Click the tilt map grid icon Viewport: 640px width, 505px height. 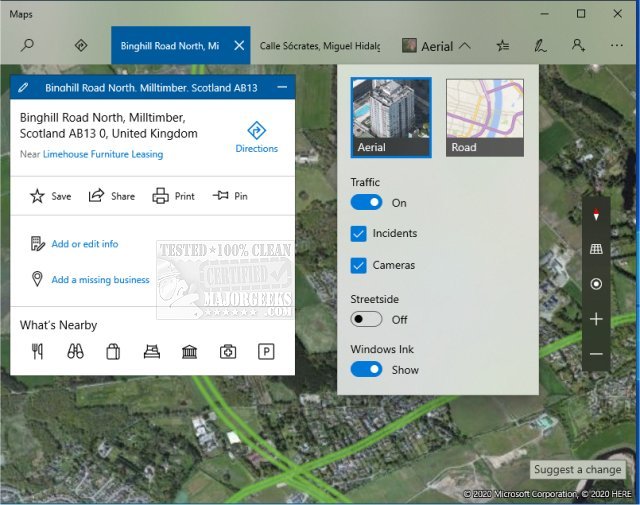coord(596,249)
